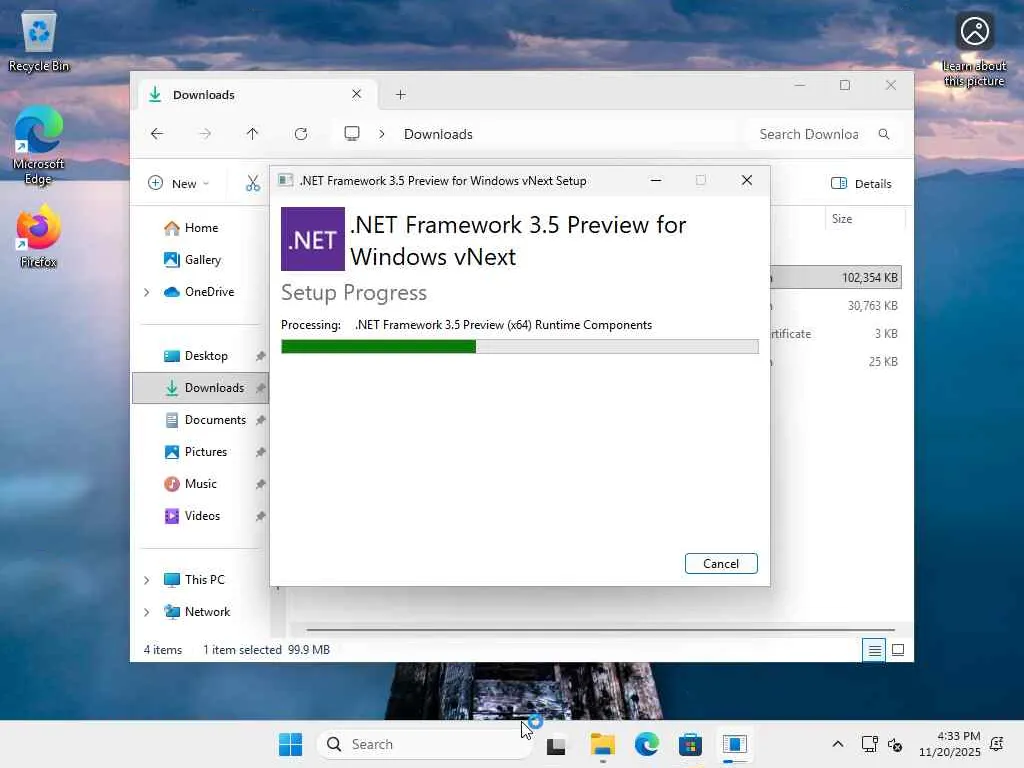Navigate up one folder level
1024x768 pixels.
(253, 134)
